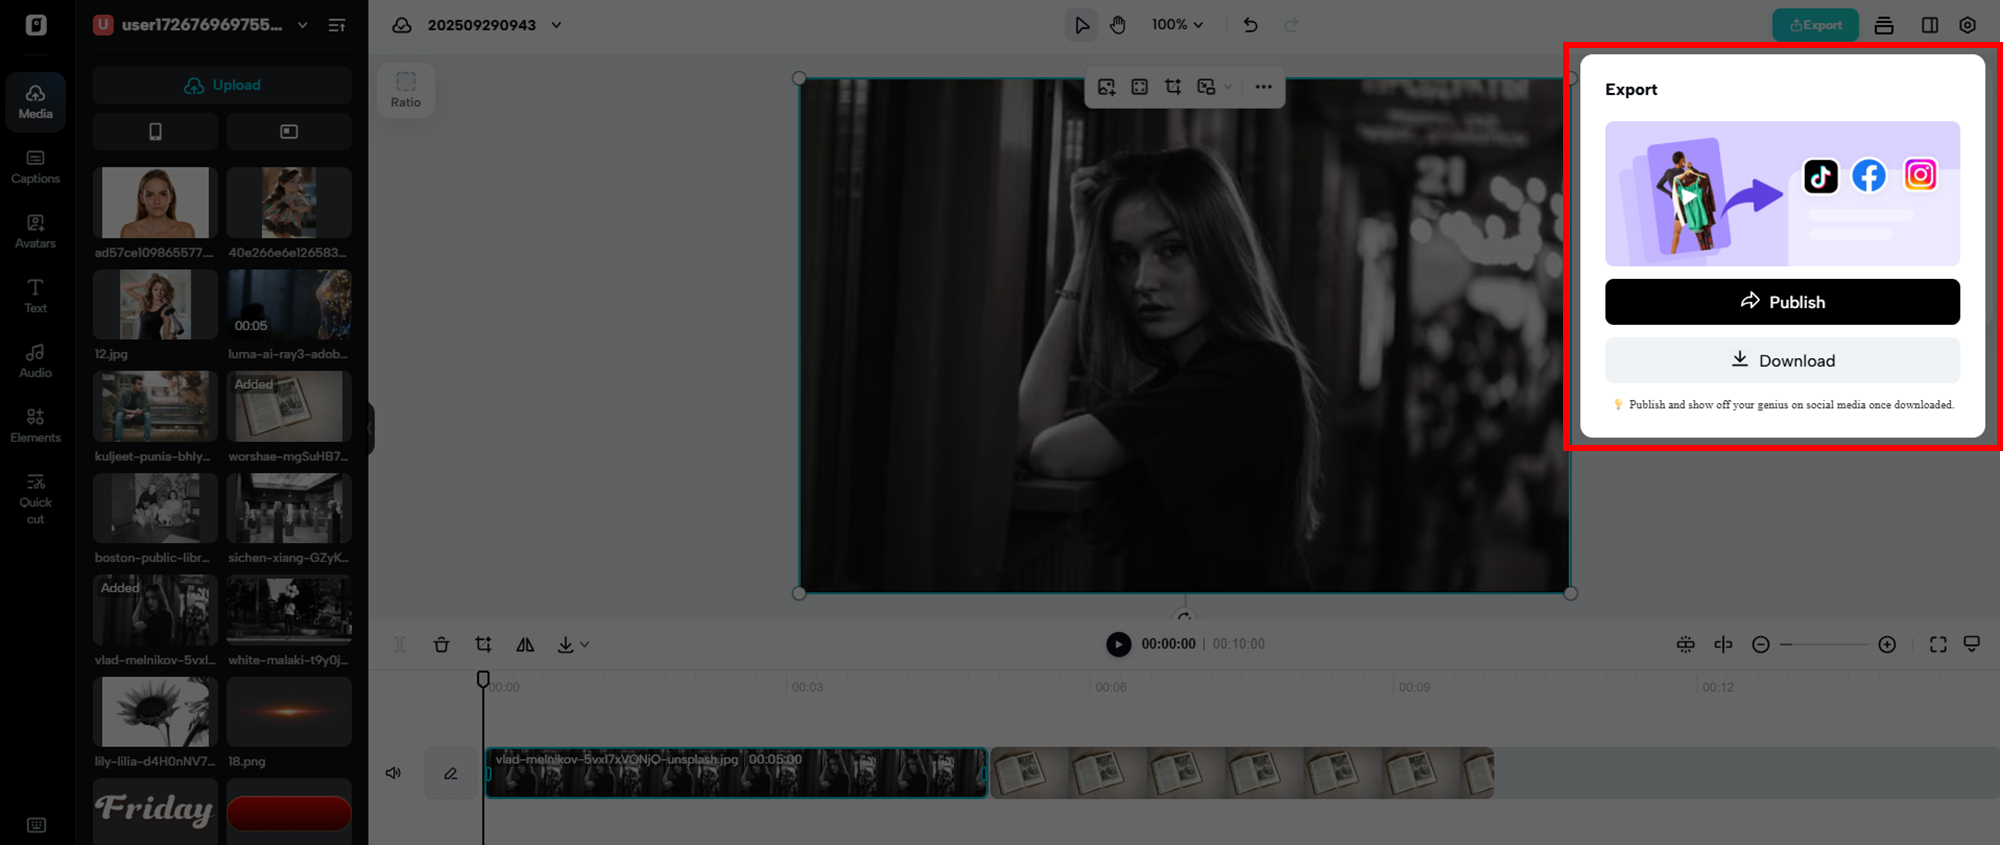Open the Ratio selector
This screenshot has height=845, width=2003.
tap(405, 89)
